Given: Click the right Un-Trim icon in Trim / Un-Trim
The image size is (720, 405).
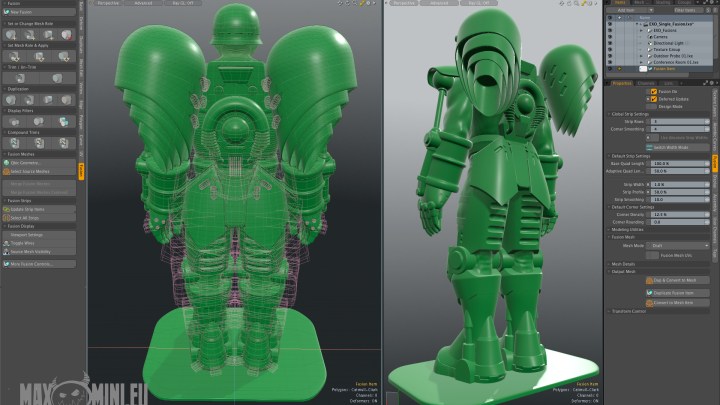Looking at the screenshot, I should 57,78.
